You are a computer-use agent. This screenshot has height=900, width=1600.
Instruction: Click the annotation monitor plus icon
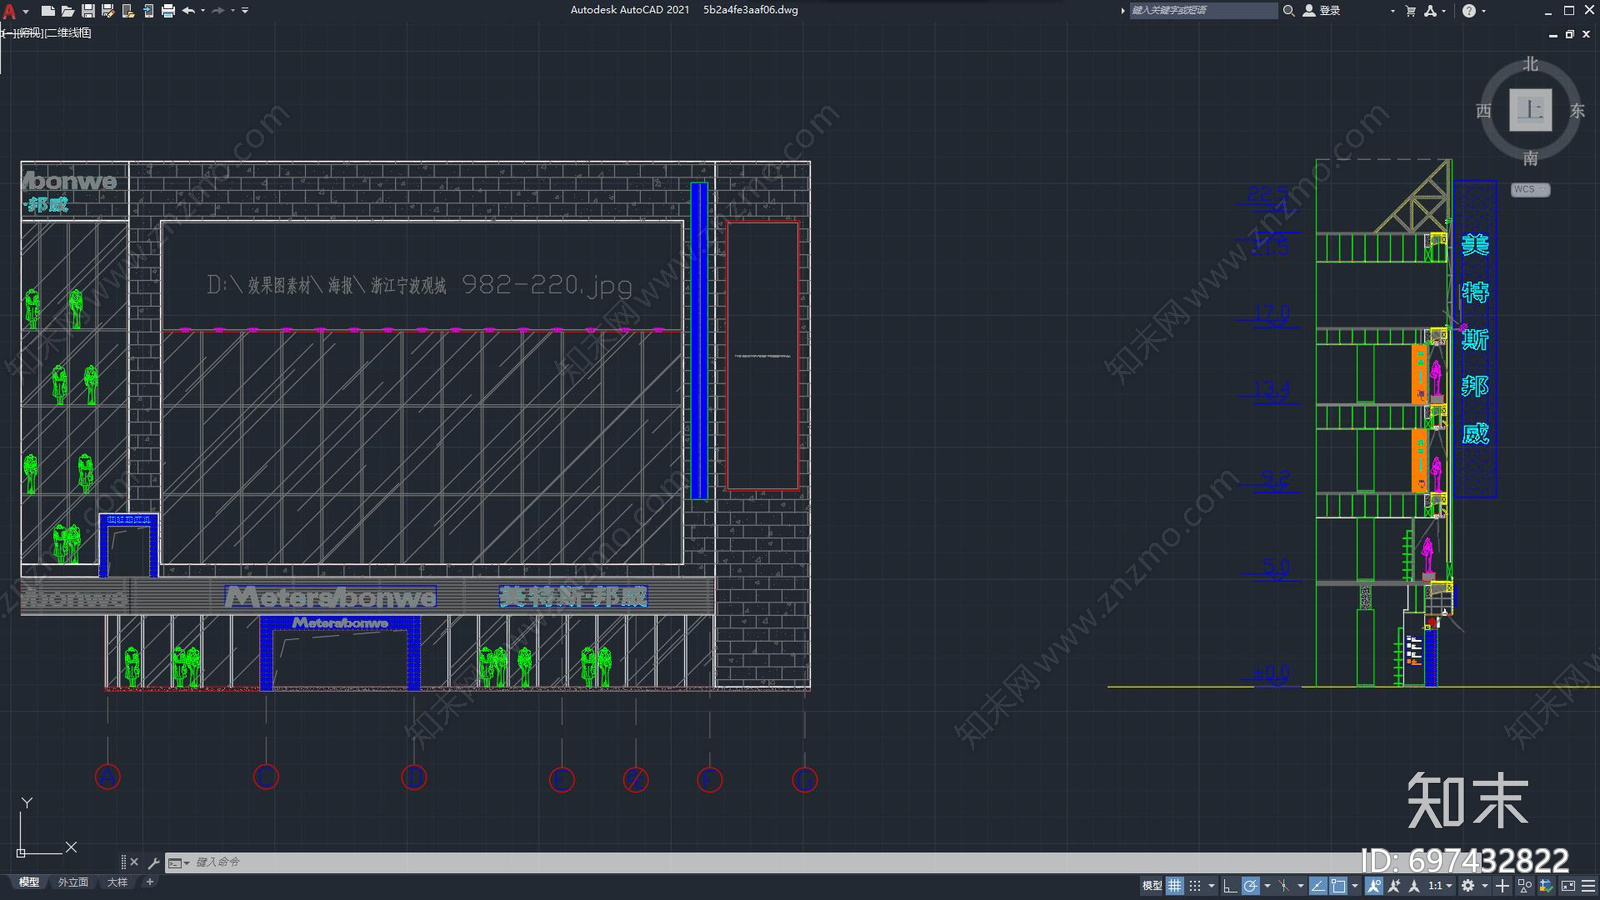(1502, 885)
